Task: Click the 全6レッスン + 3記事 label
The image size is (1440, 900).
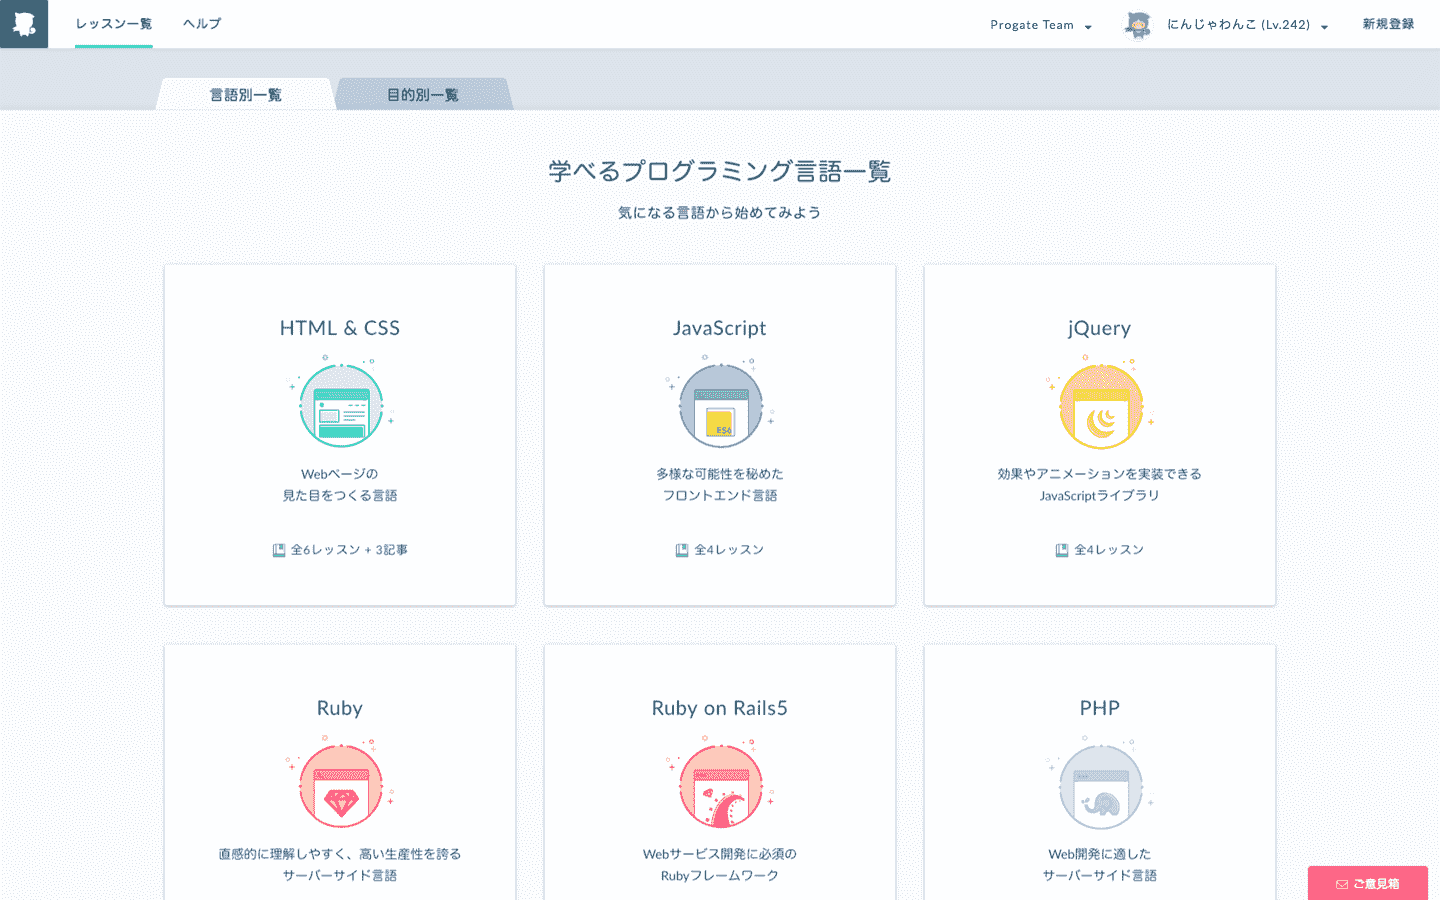Action: pyautogui.click(x=340, y=550)
